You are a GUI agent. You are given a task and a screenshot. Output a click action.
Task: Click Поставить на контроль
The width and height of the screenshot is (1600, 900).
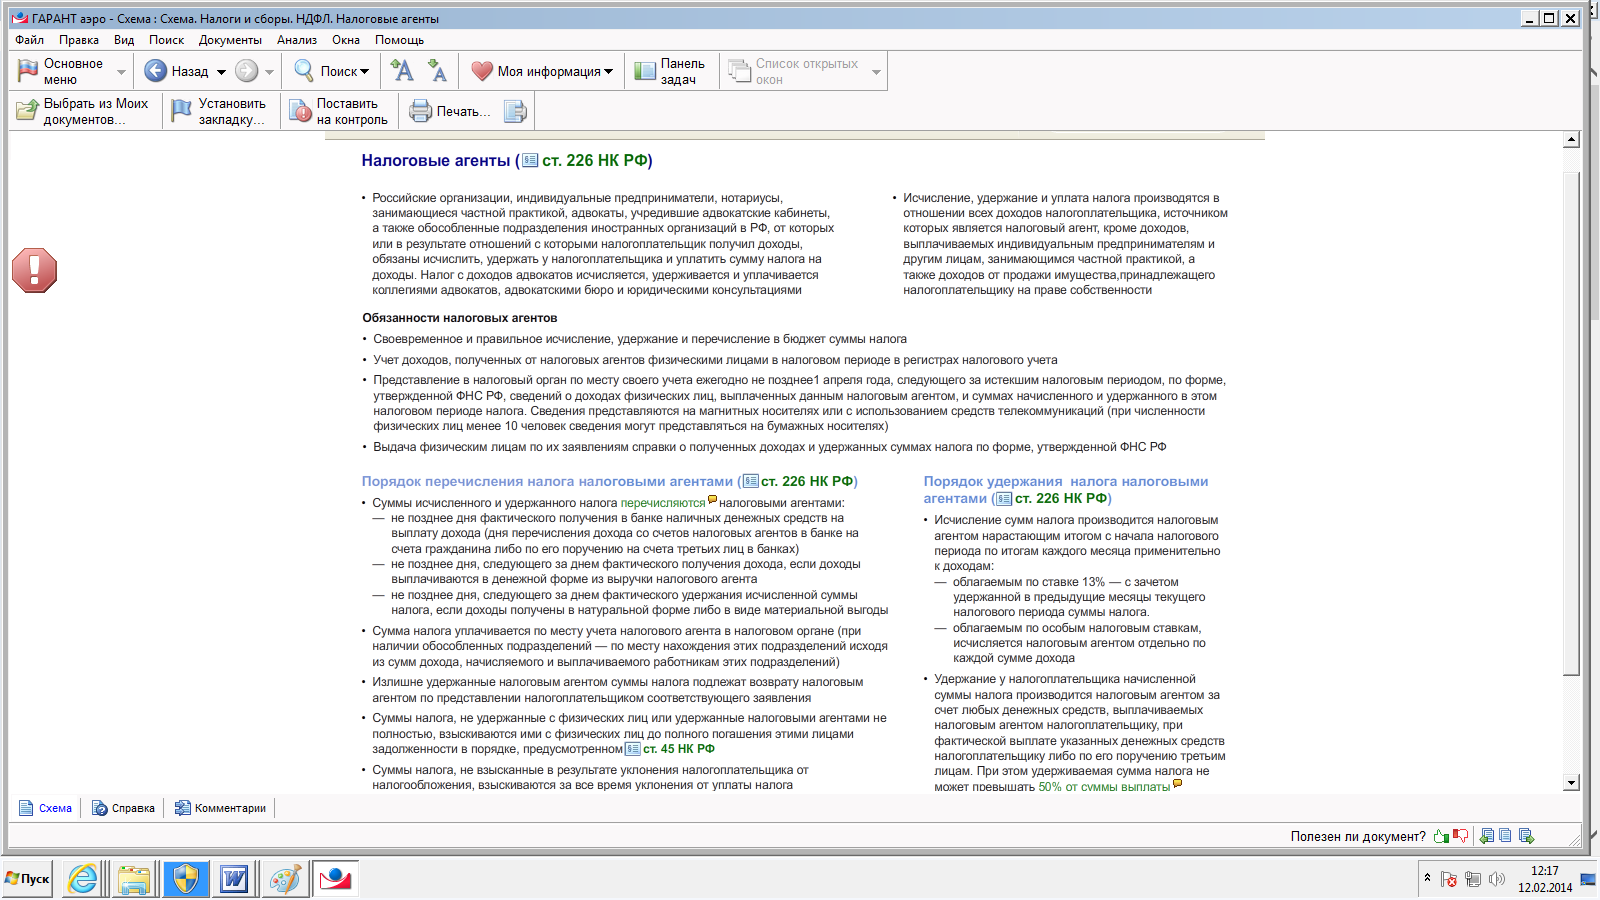click(x=339, y=111)
